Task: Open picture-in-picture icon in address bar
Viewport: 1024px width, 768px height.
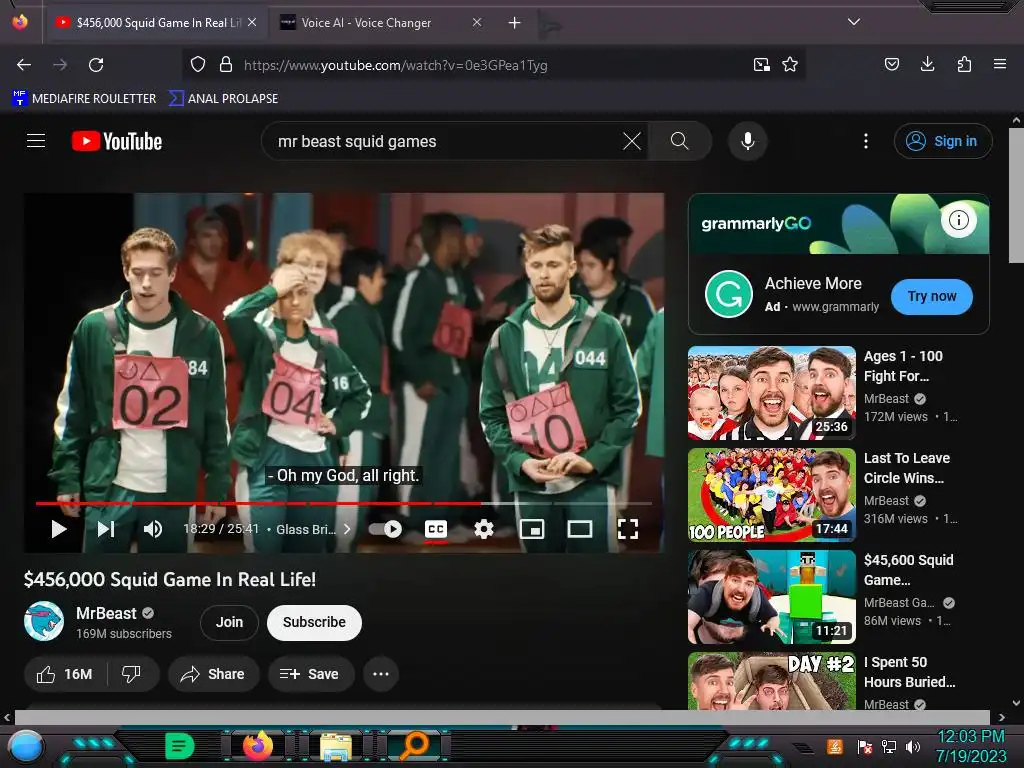Action: tap(761, 65)
